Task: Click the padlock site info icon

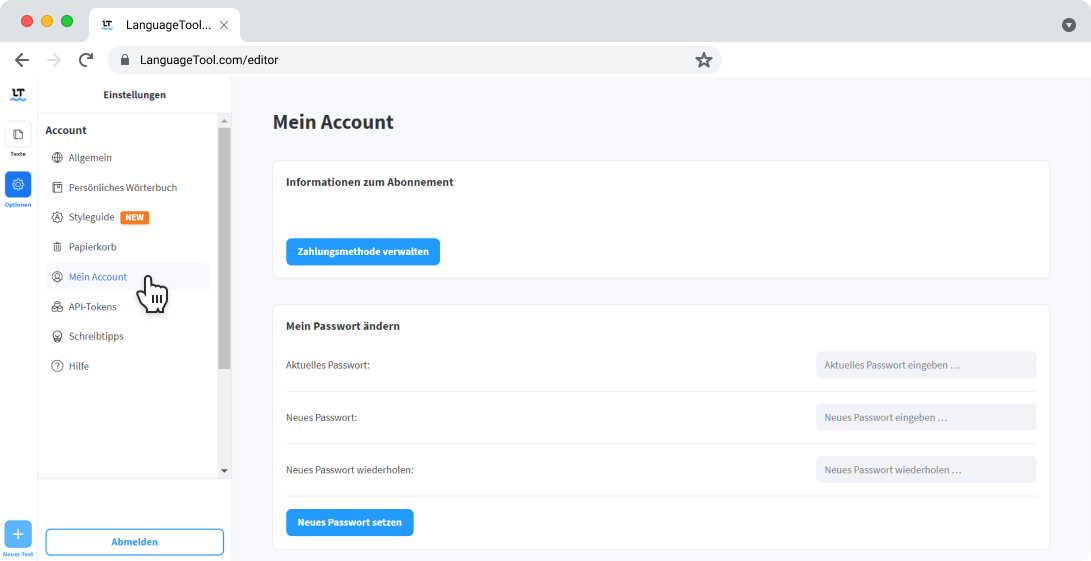Action: [125, 60]
